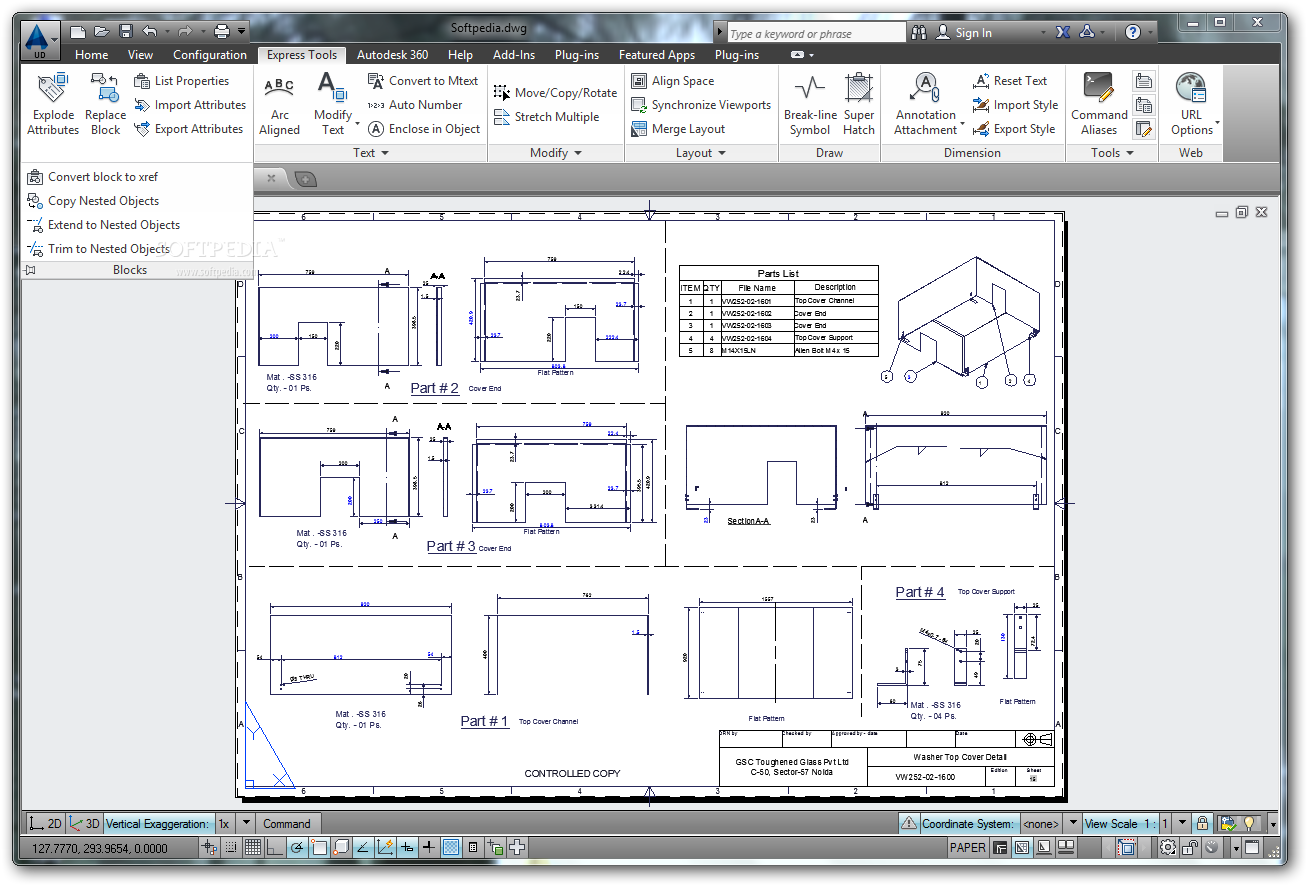Click the Reset Text dimension tool
The width and height of the screenshot is (1308, 886).
1010,81
